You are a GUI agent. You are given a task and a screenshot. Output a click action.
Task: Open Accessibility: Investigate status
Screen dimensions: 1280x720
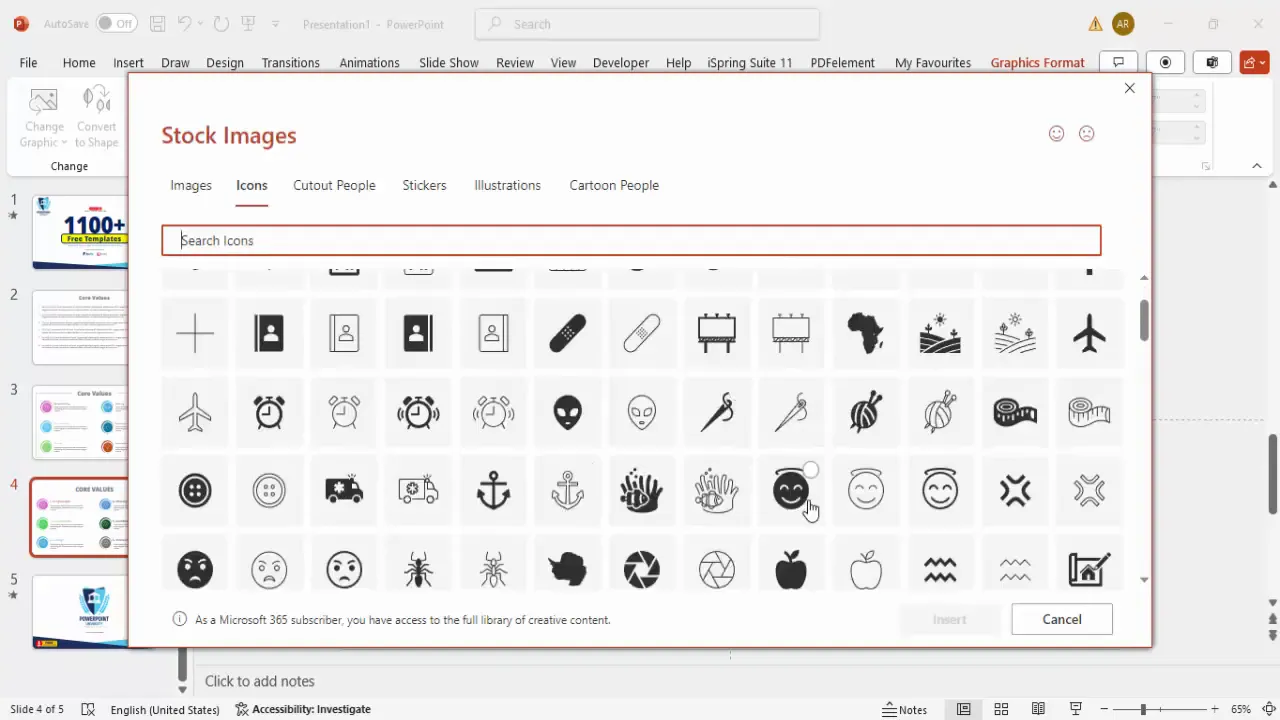tap(303, 709)
